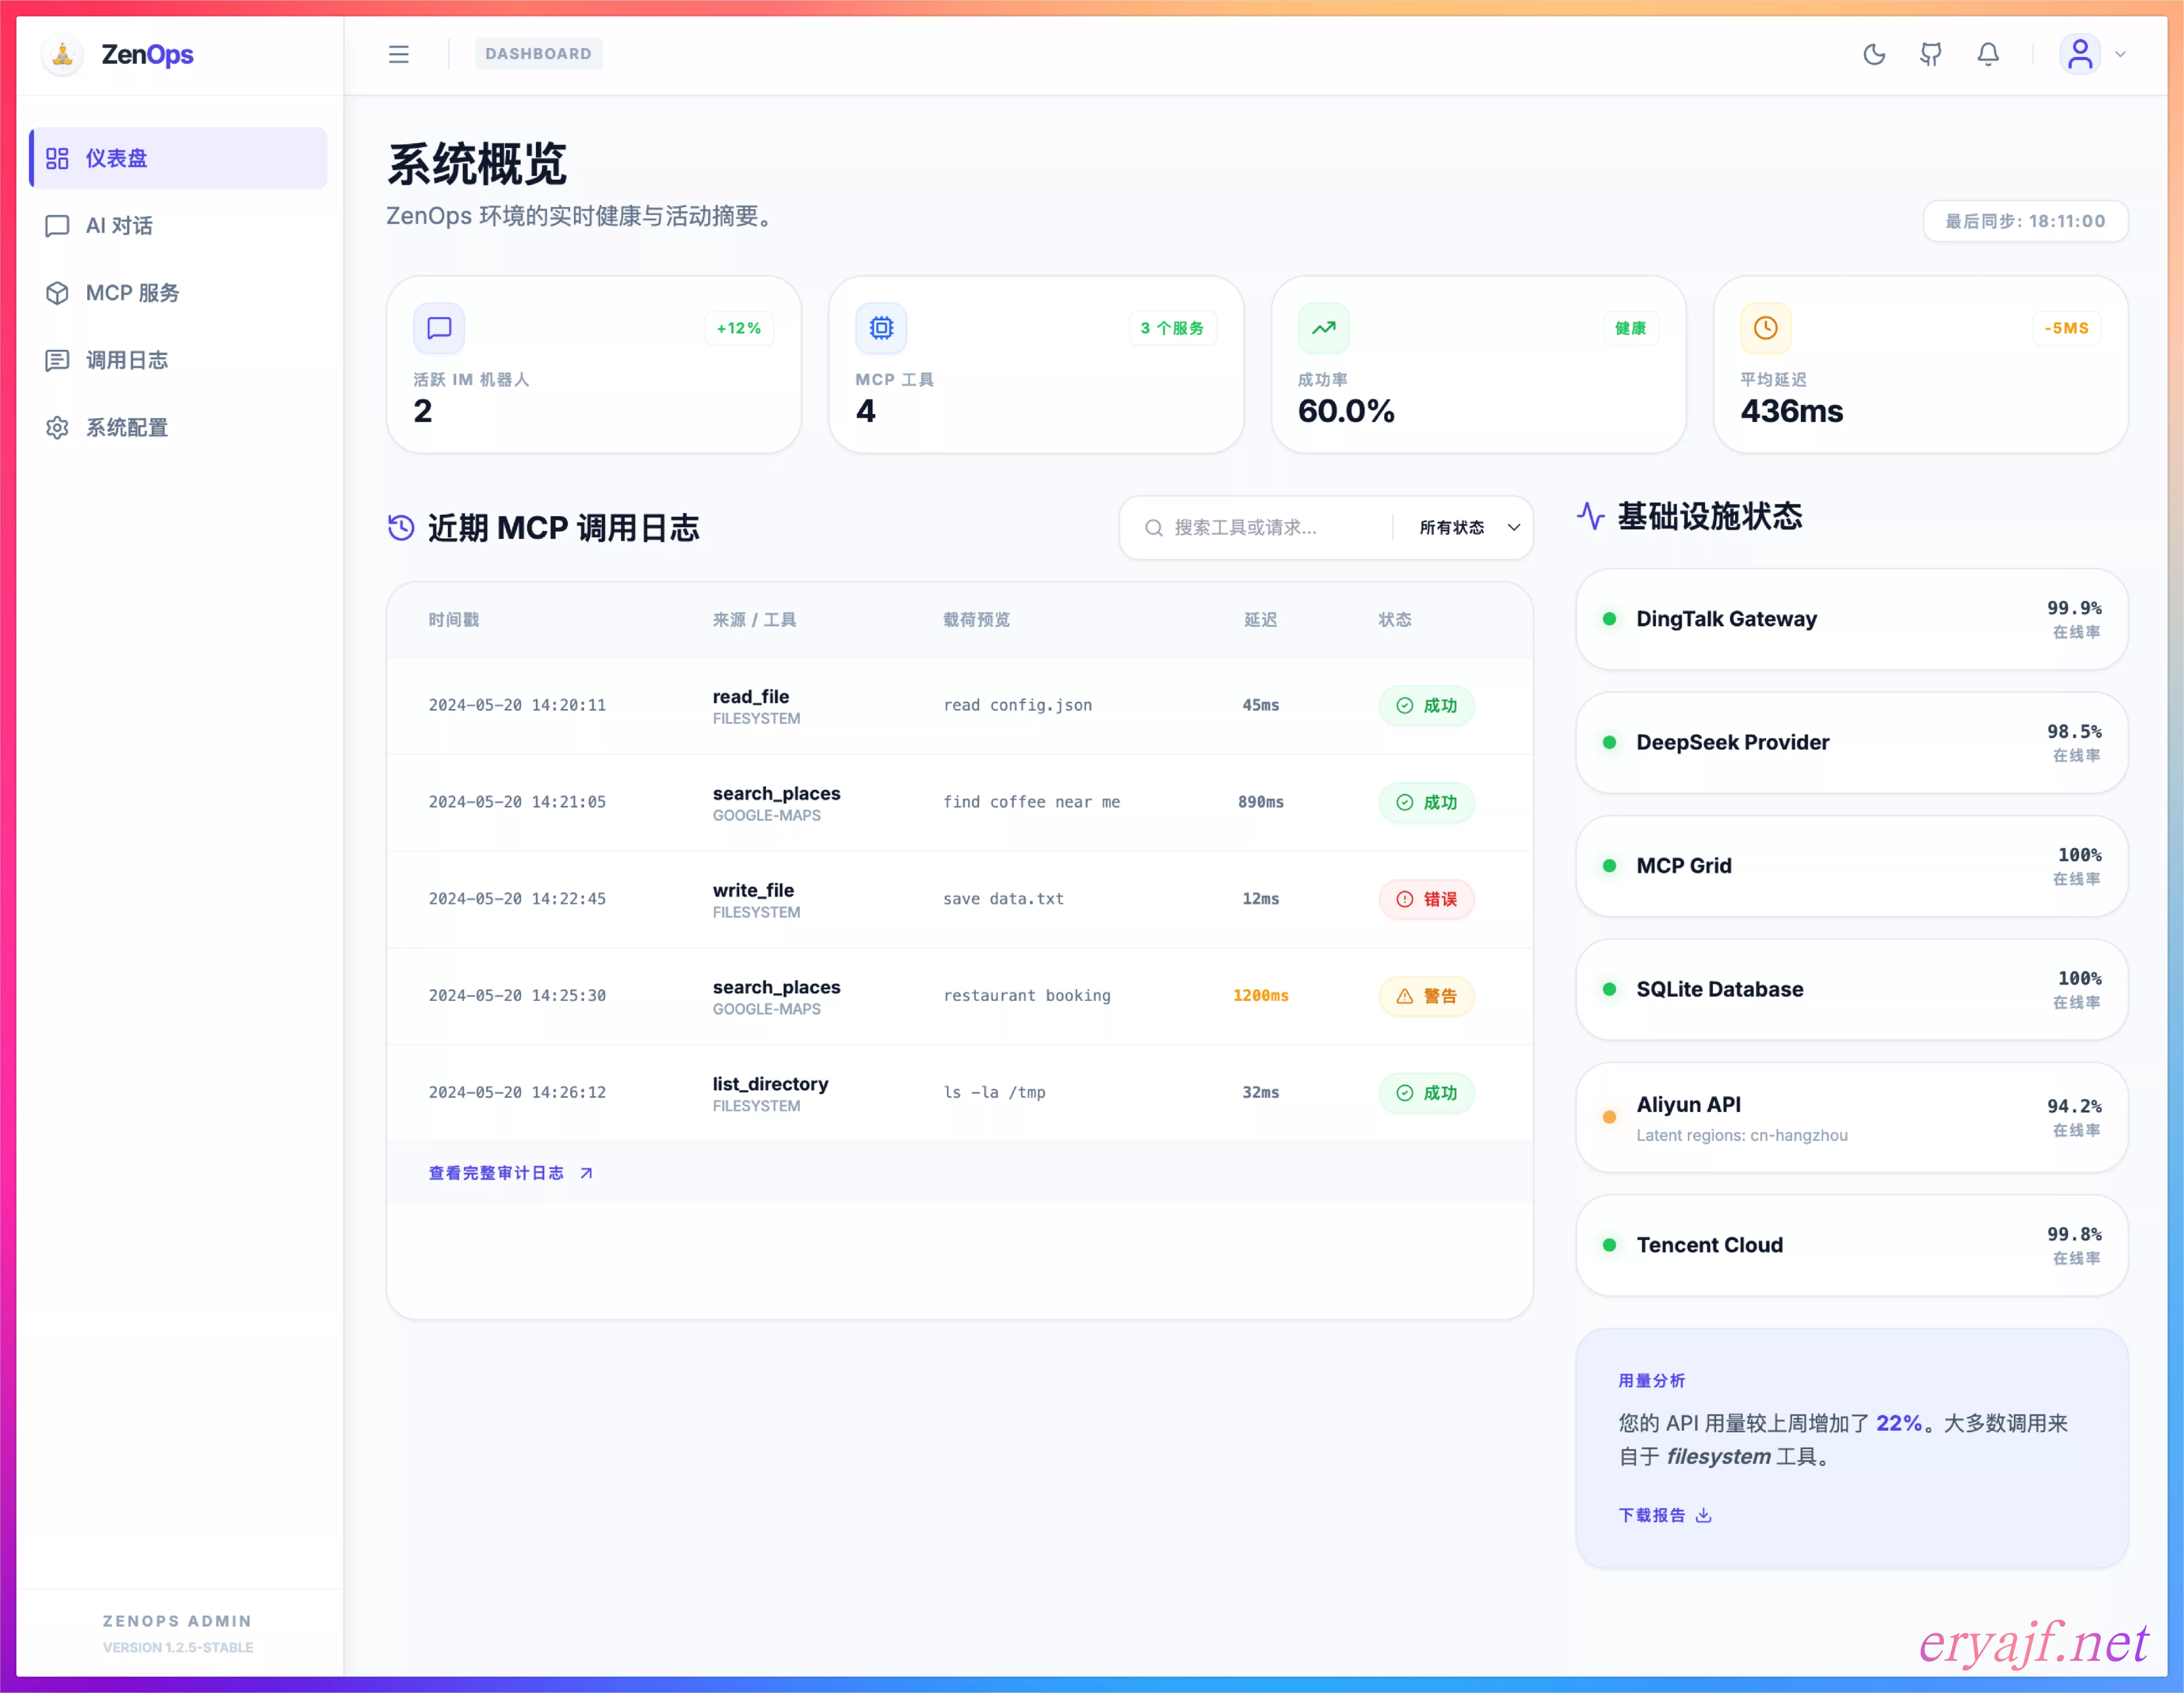The width and height of the screenshot is (2184, 1693).
Task: Open 查看完整审计日志 link
Action: tap(497, 1172)
